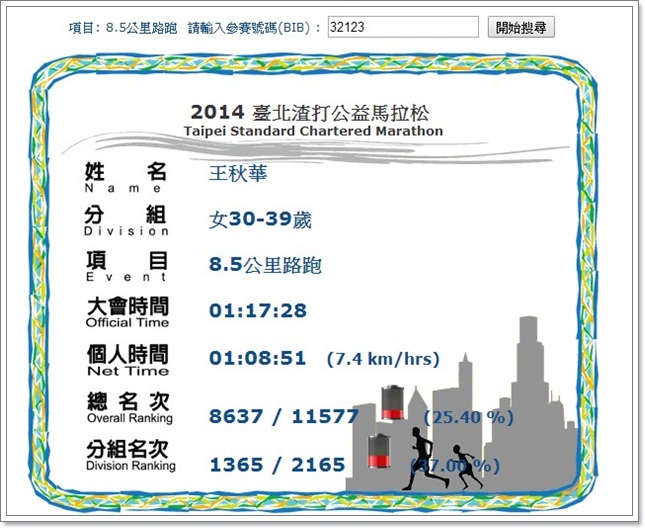Click the BIB number input field
This screenshot has height=528, width=645.
click(x=403, y=27)
